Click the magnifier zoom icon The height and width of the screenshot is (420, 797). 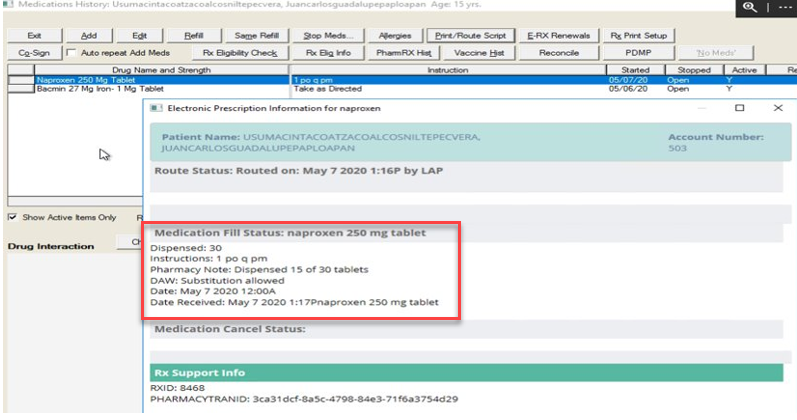pos(749,7)
